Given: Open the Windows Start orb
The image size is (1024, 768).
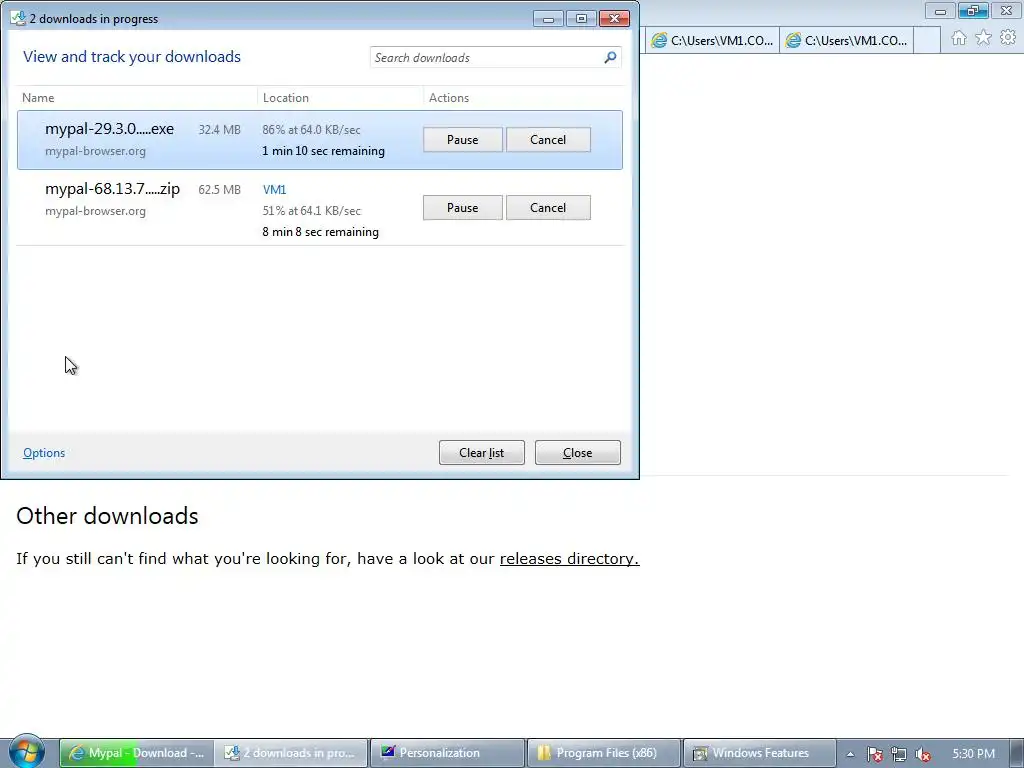Looking at the screenshot, I should (x=26, y=752).
